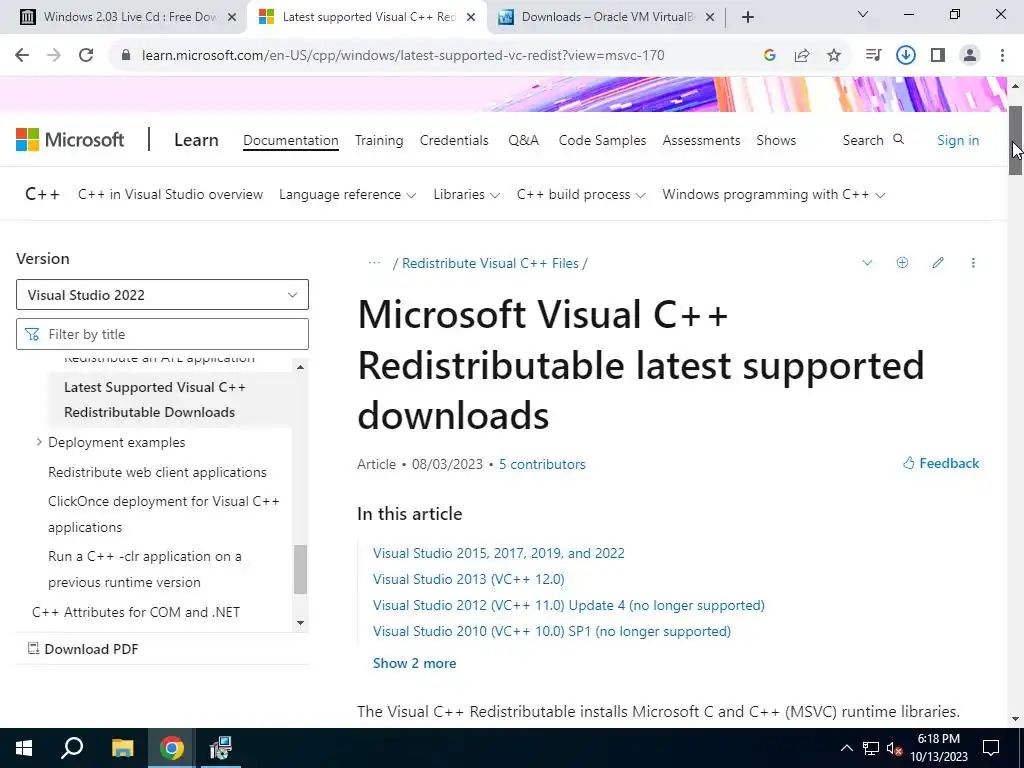Open the Documentation menu item
1024x768 pixels.
point(291,140)
